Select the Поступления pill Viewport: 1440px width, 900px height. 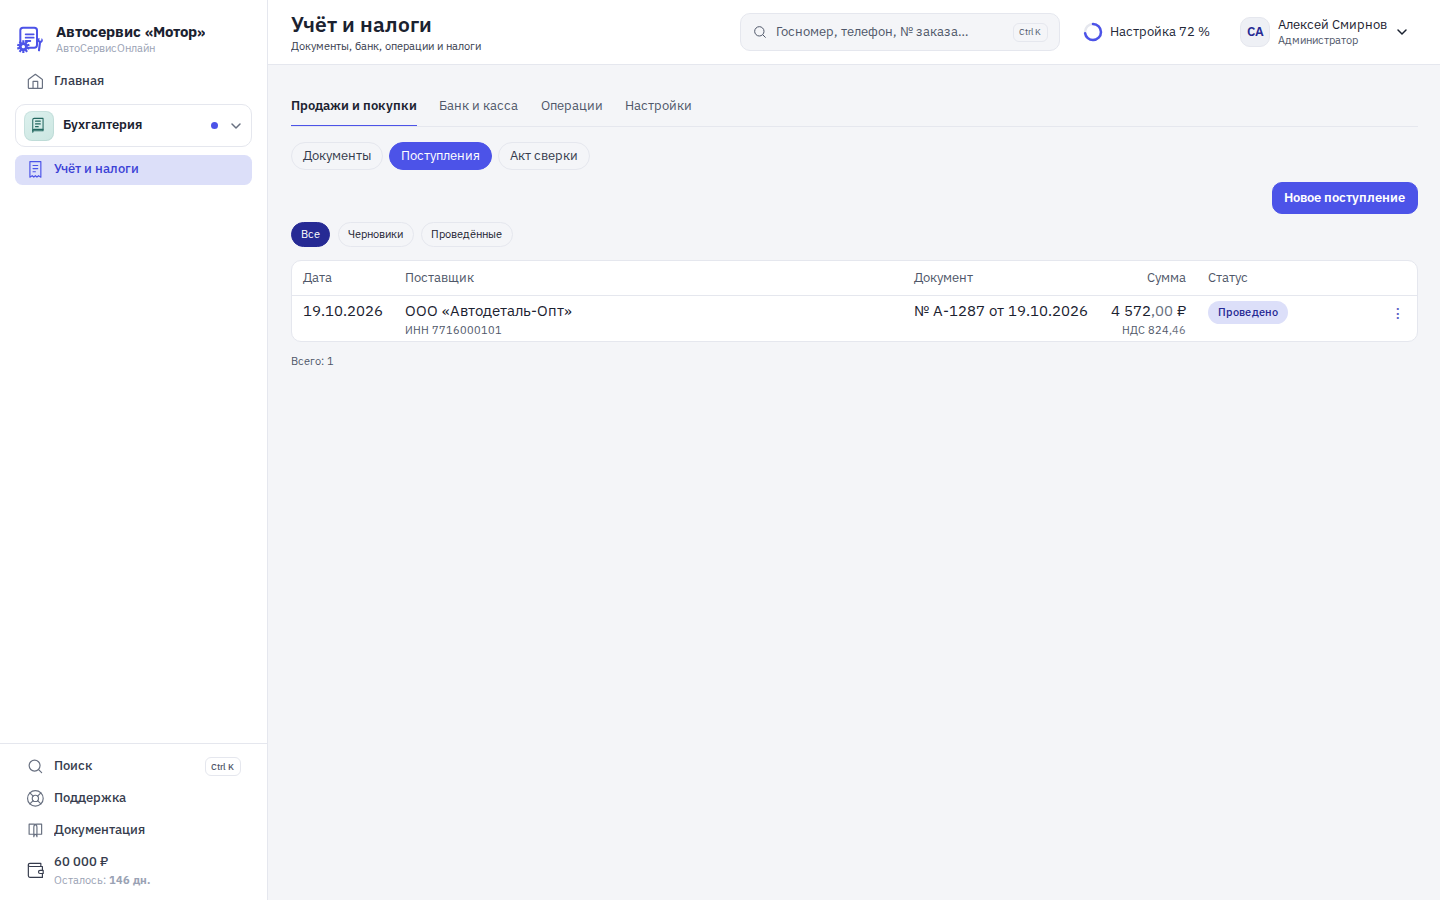coord(440,156)
